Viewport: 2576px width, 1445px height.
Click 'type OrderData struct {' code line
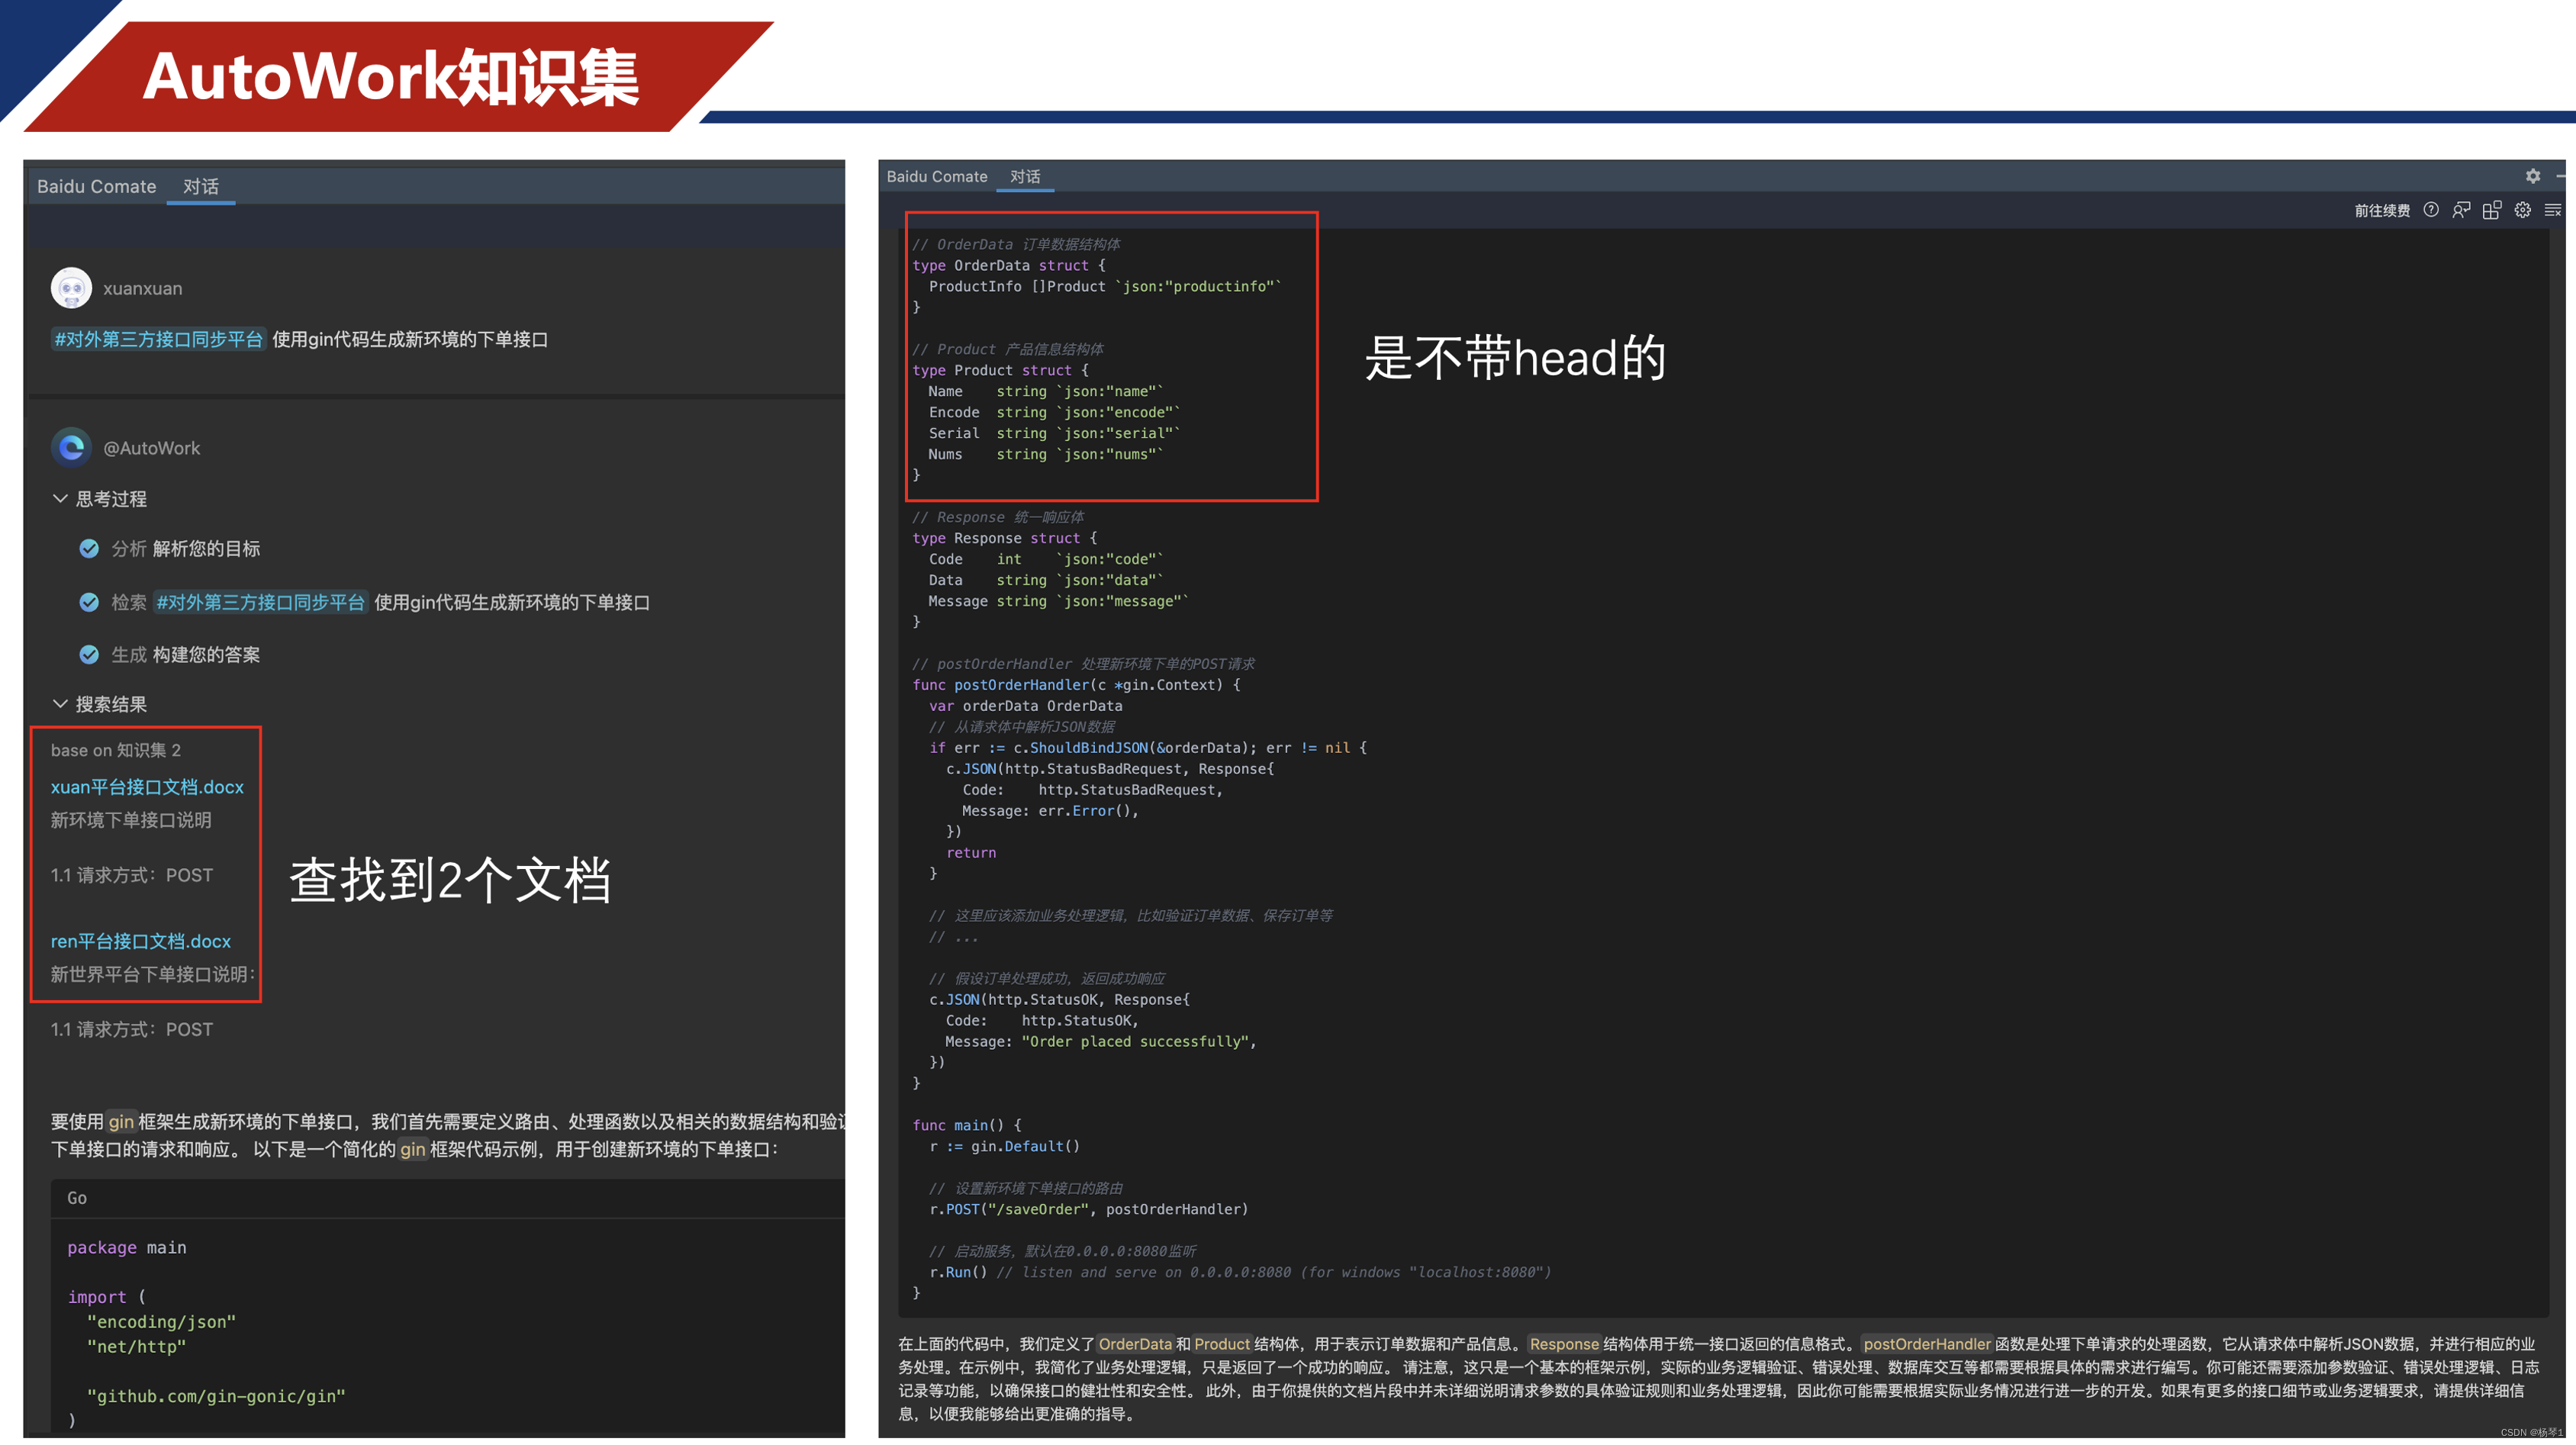coord(1009,265)
